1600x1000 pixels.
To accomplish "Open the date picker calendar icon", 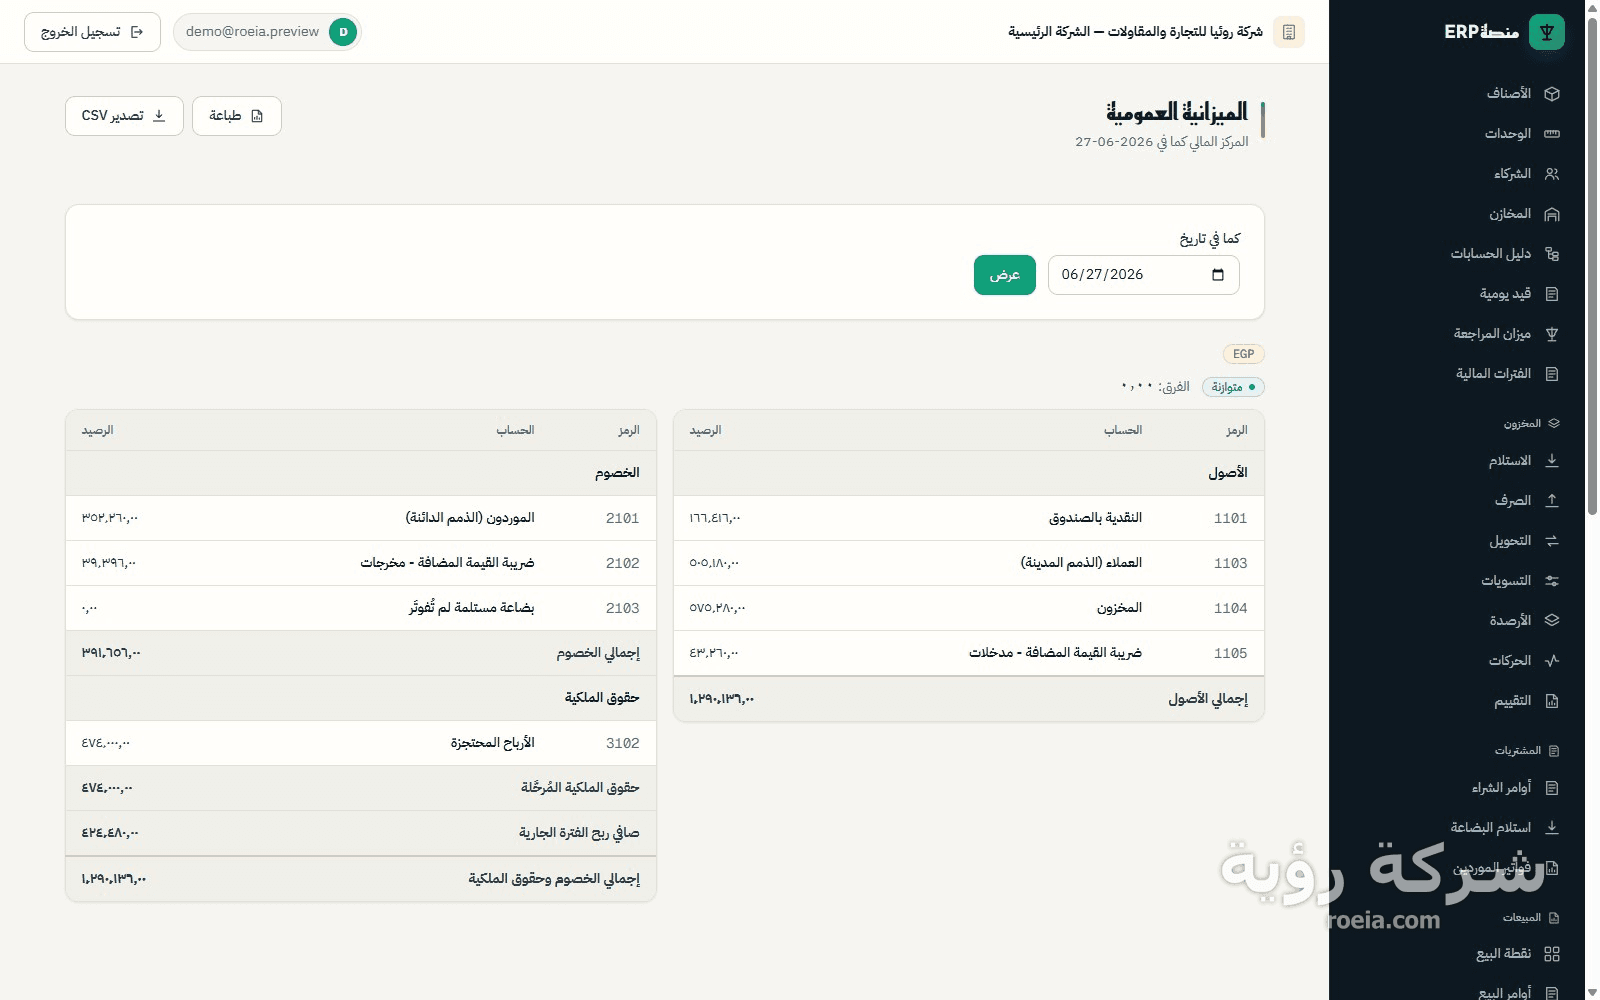I will (1218, 275).
